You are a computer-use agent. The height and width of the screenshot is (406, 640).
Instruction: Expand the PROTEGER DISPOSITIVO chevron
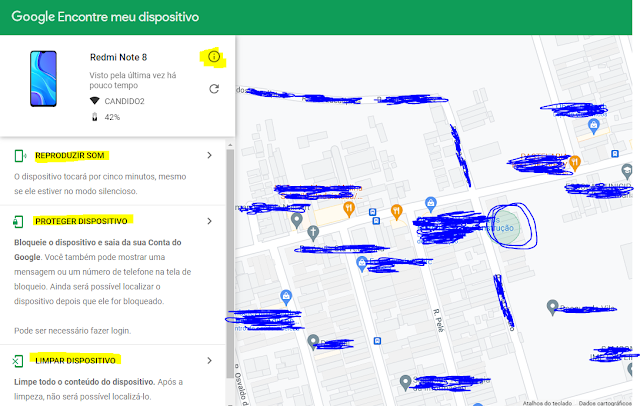[x=209, y=221]
